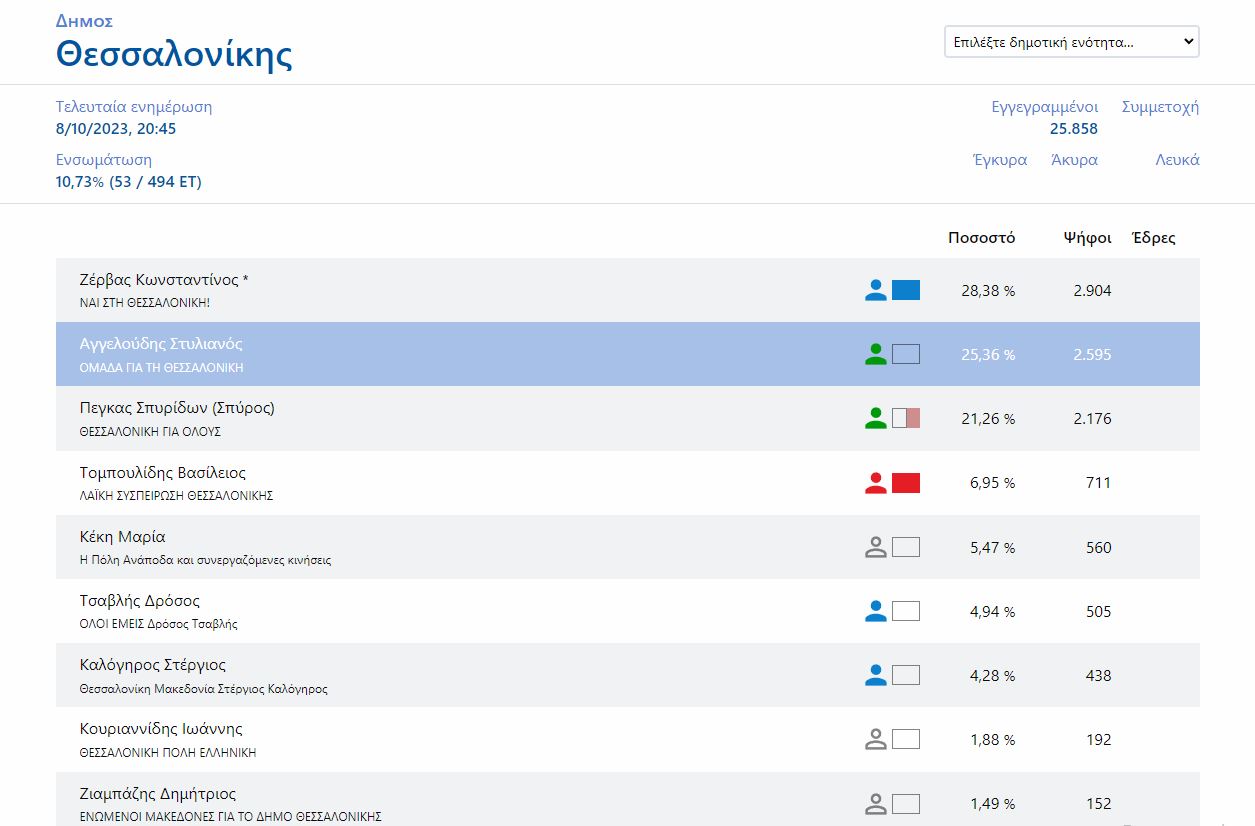Click the Ποσοστό column header
This screenshot has width=1255, height=826.
coord(981,238)
